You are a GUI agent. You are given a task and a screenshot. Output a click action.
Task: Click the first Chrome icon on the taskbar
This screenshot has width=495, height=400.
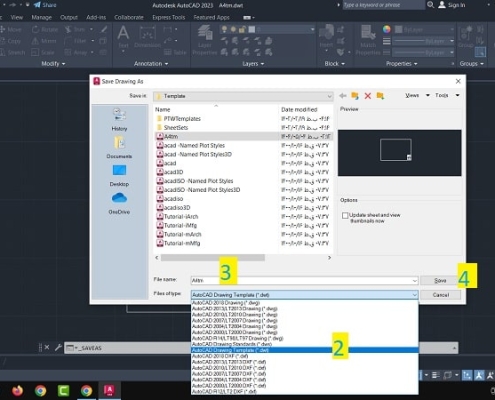pos(41,390)
